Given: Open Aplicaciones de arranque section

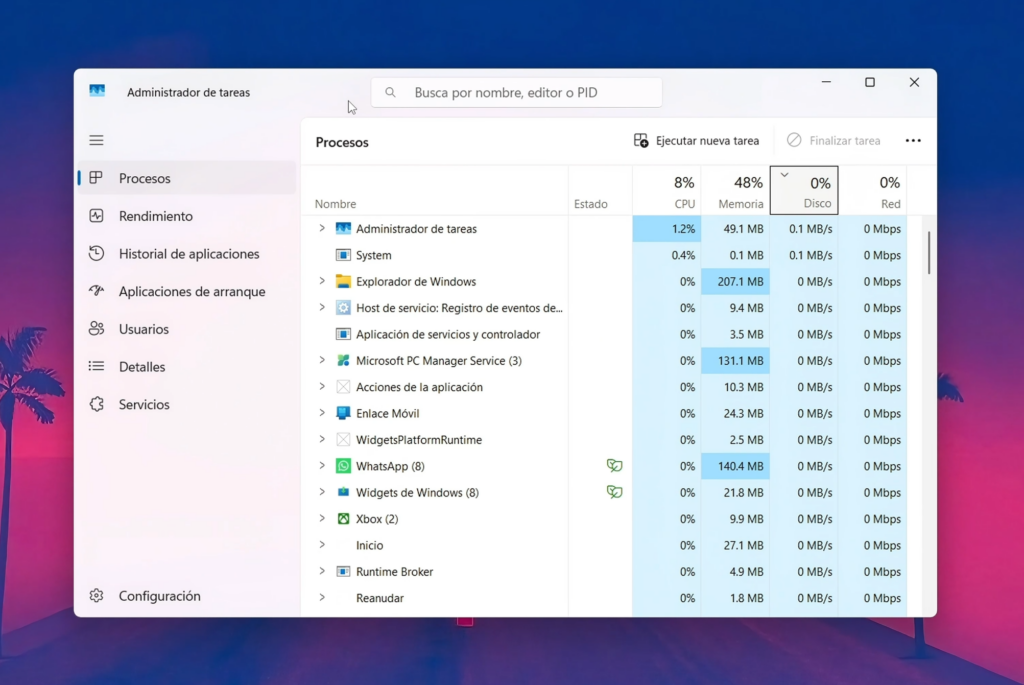Looking at the screenshot, I should 96,291.
